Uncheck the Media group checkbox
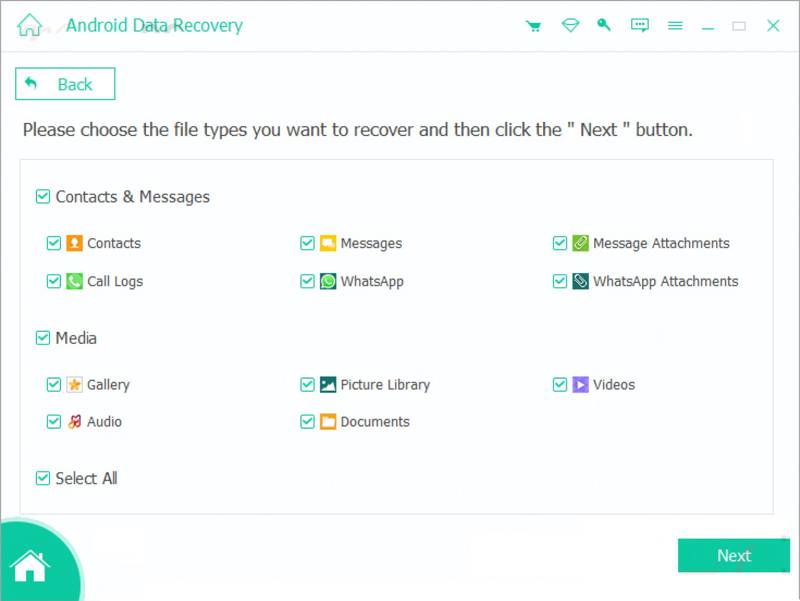Screen dimensions: 800x601 coord(43,338)
